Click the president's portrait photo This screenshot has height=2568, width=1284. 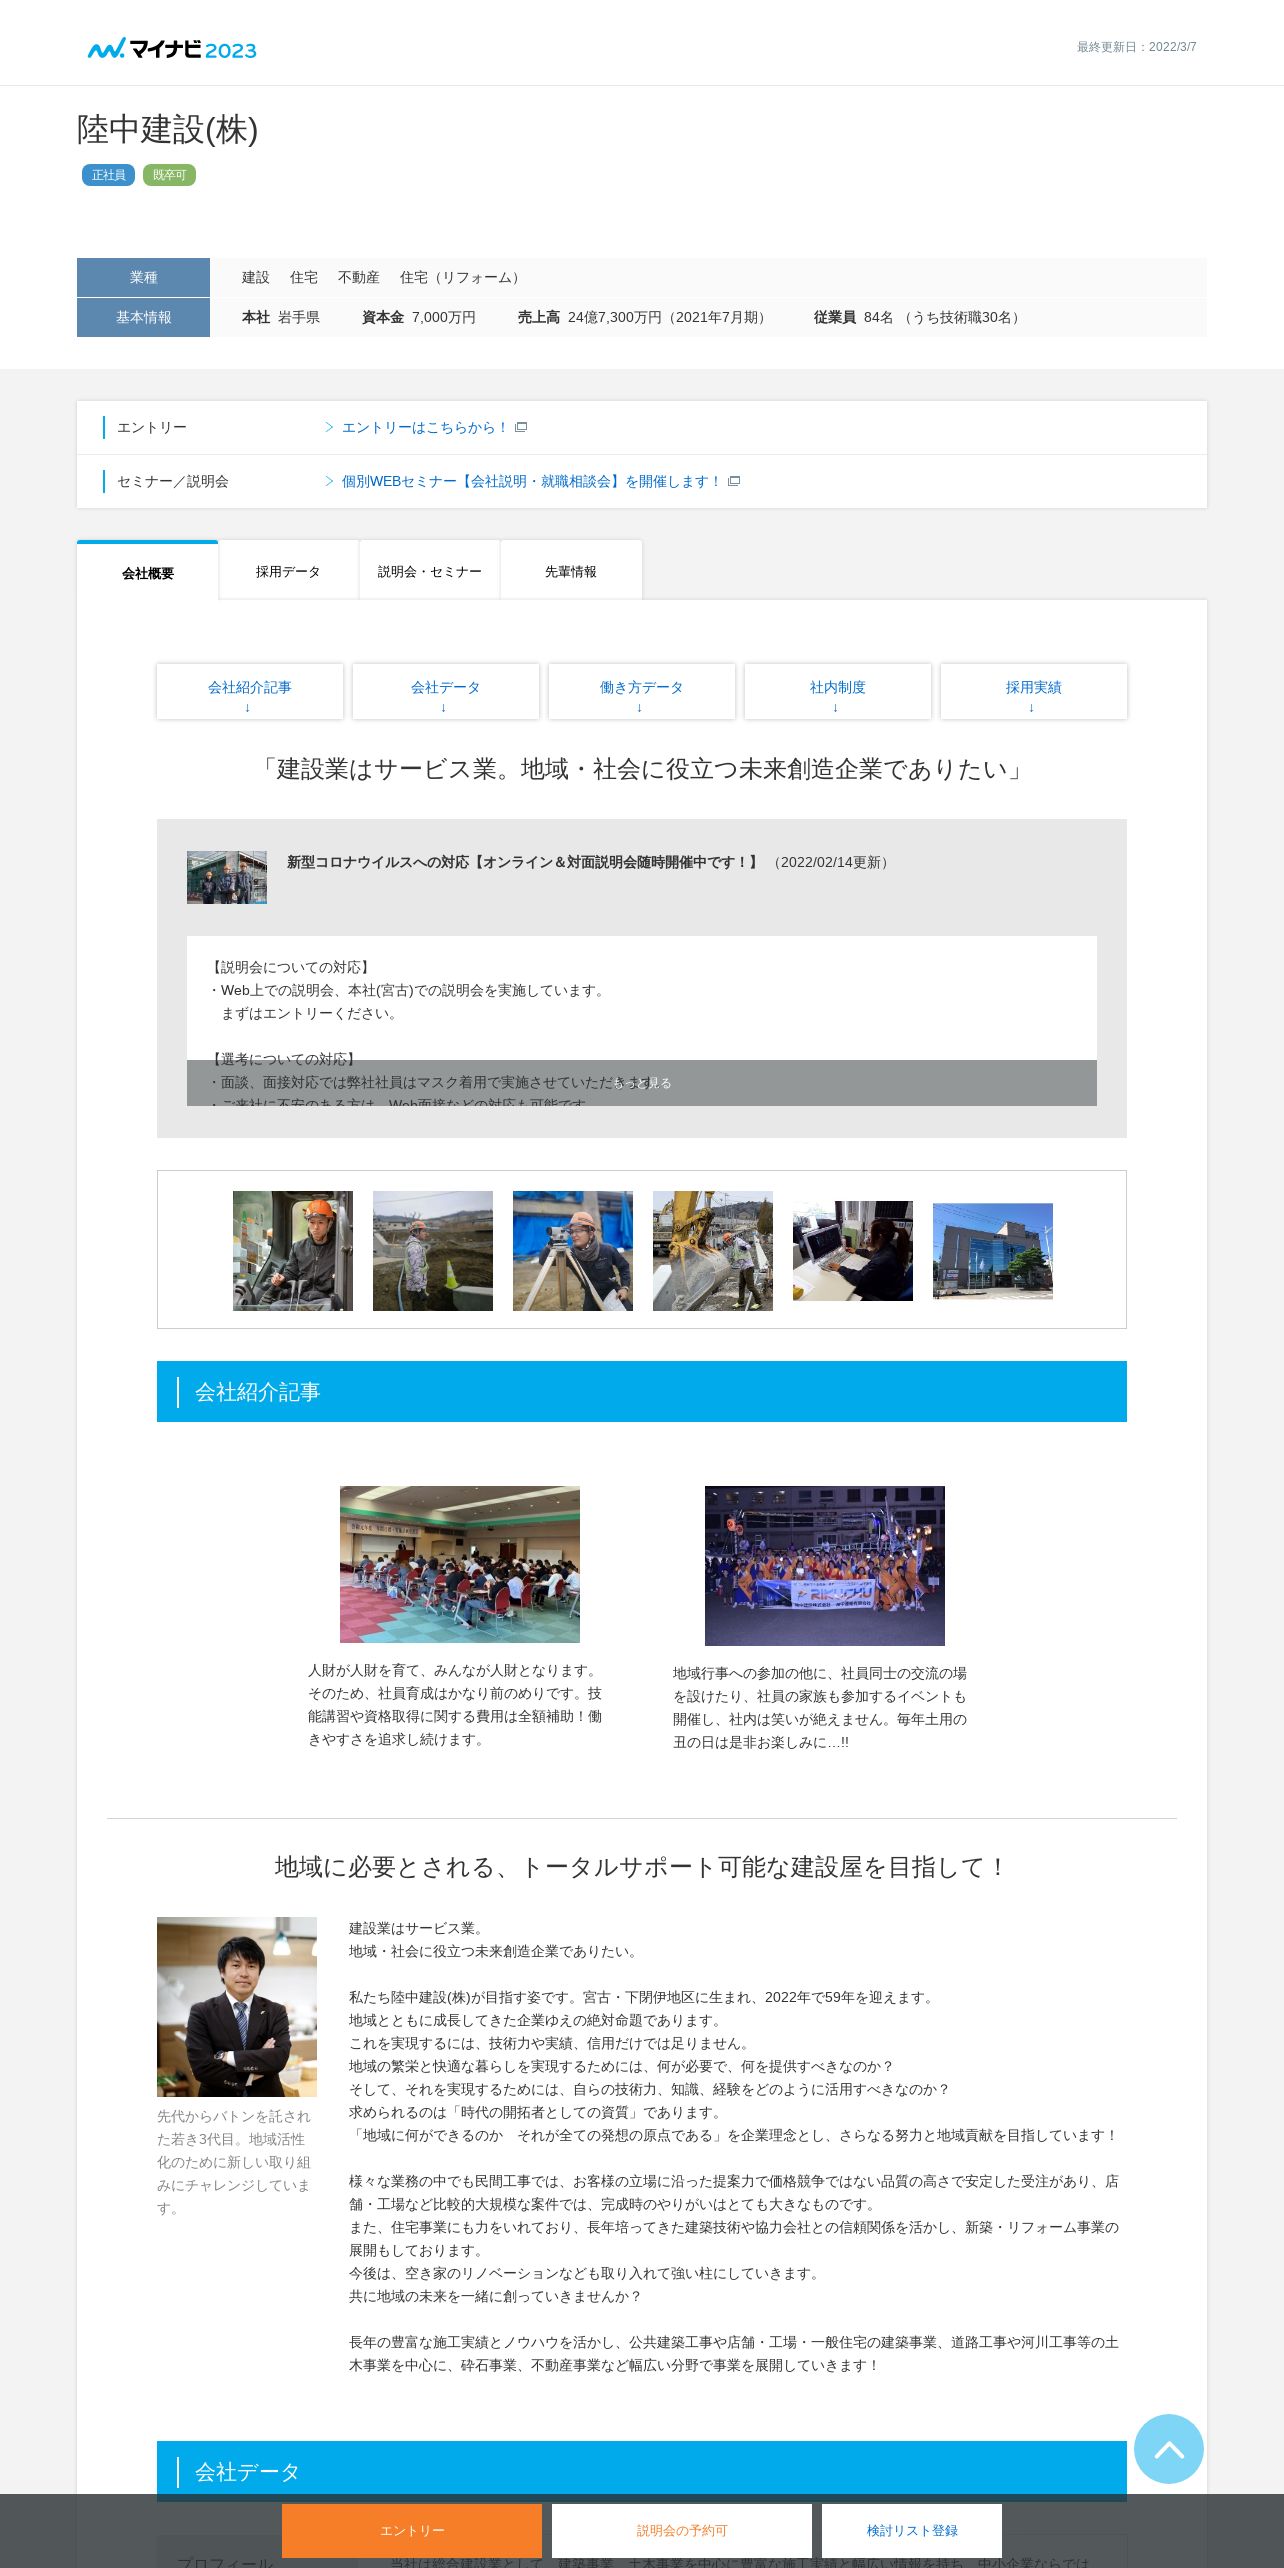point(237,2006)
